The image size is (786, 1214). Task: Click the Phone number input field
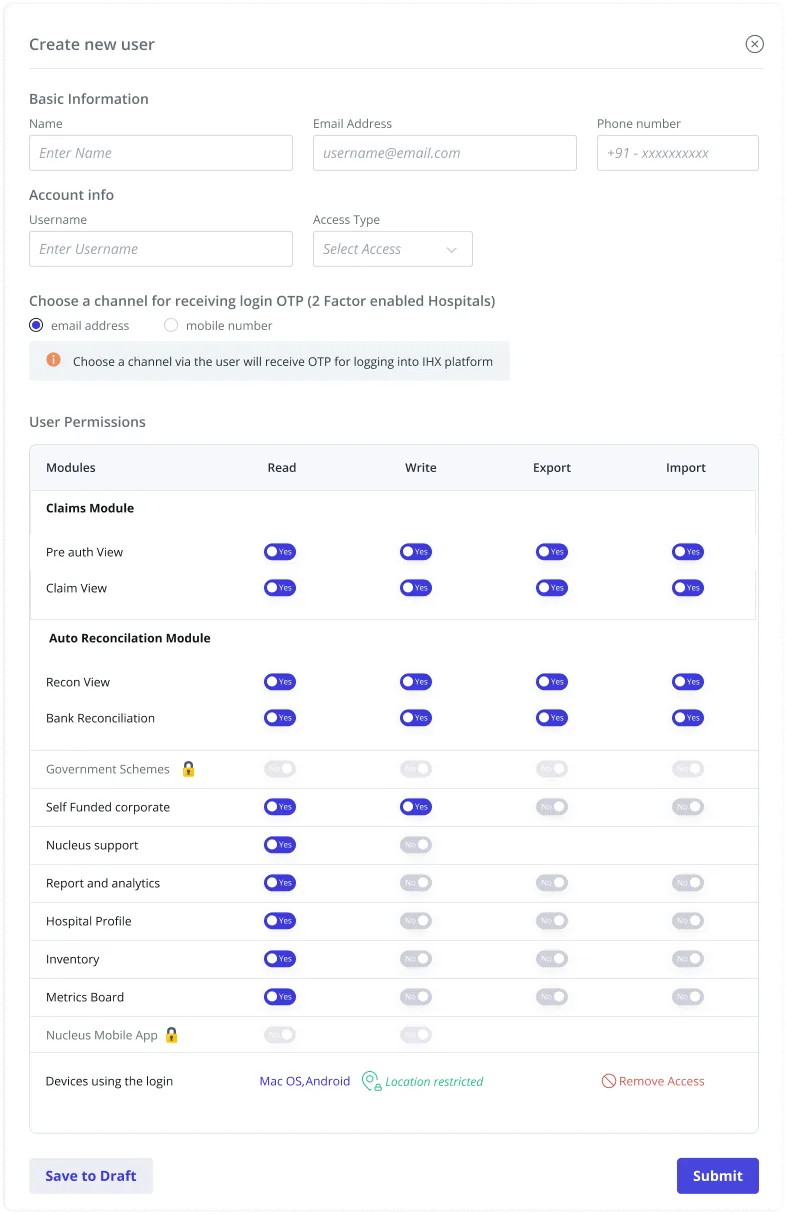(x=678, y=153)
